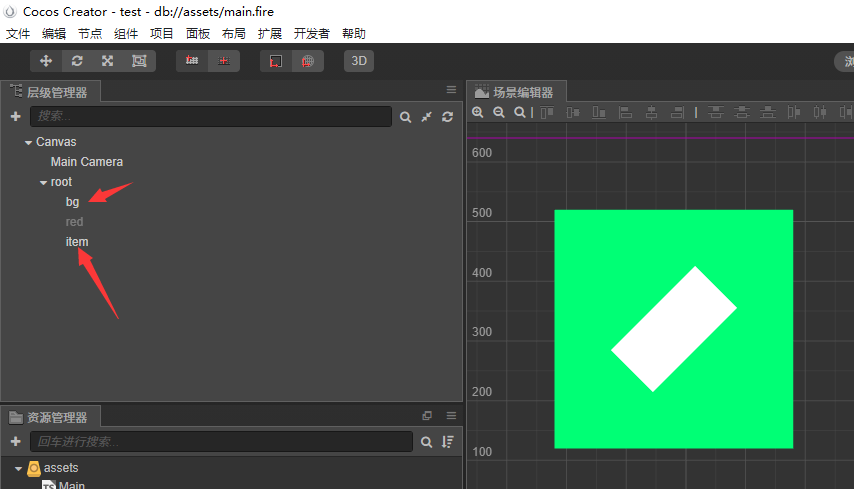Zoom out the scene editor
Screen dimensions: 854x489
tap(498, 112)
